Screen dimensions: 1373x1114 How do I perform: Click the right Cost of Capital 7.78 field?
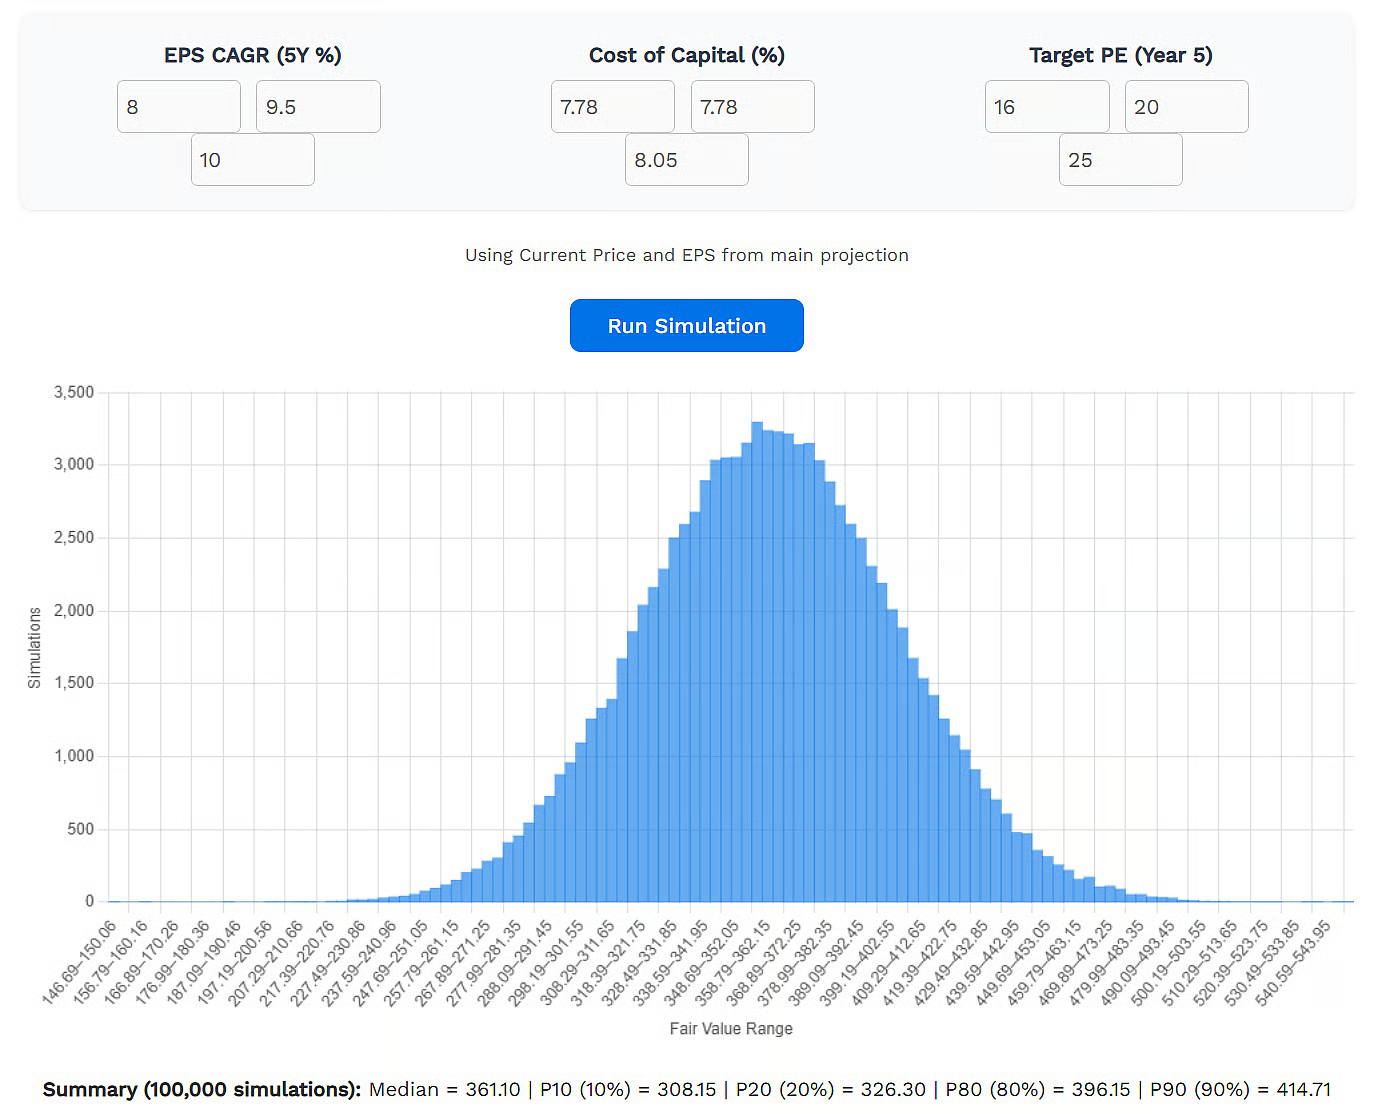pos(752,107)
